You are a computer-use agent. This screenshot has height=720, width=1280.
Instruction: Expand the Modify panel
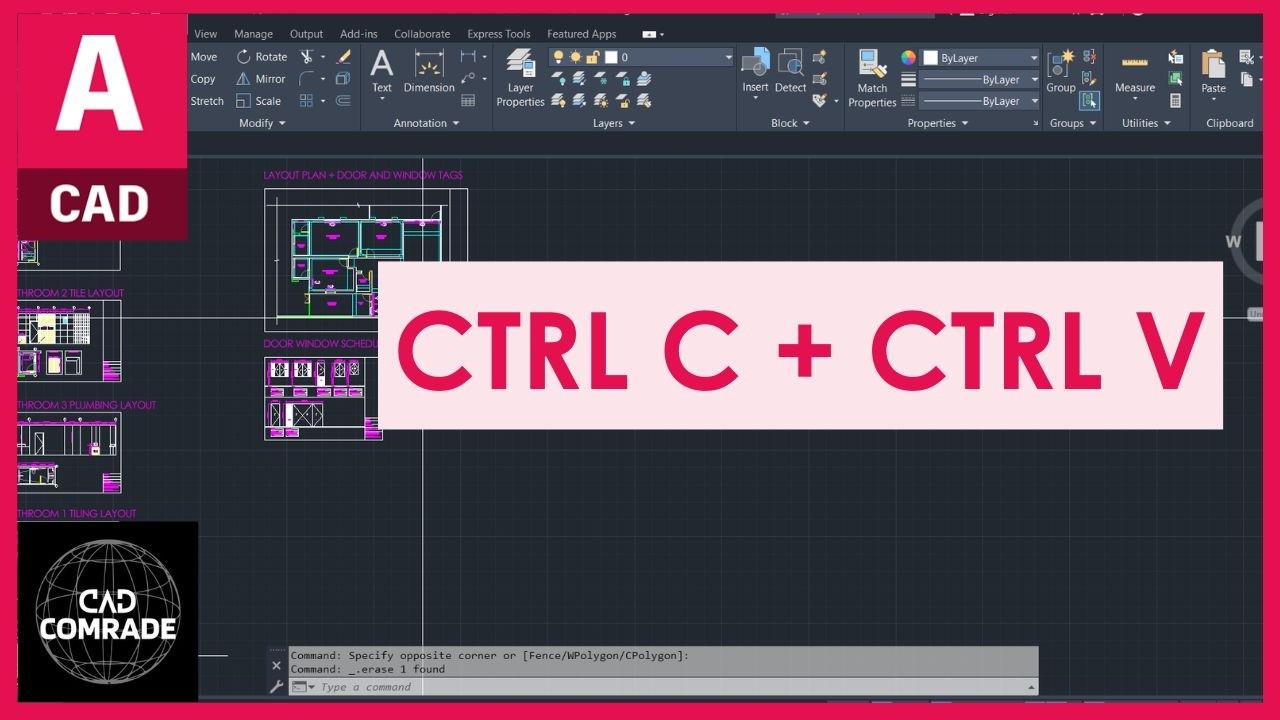pos(263,123)
